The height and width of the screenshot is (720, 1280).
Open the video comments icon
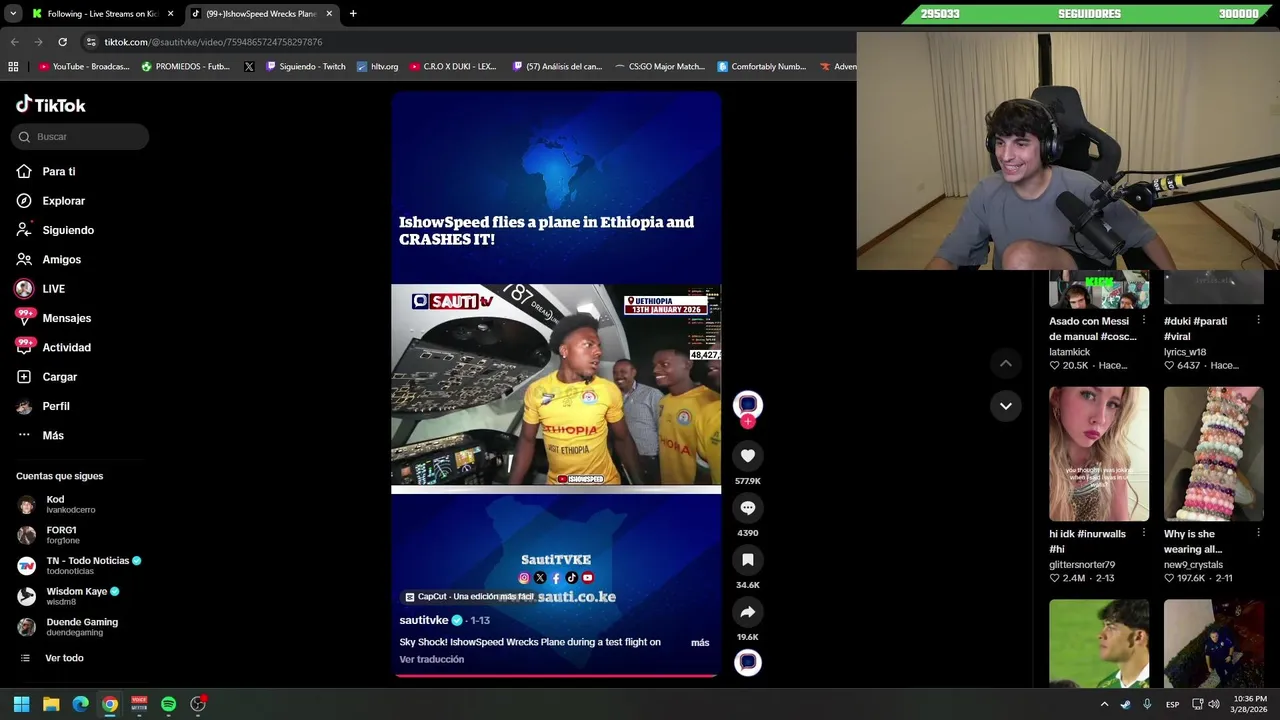tap(747, 508)
